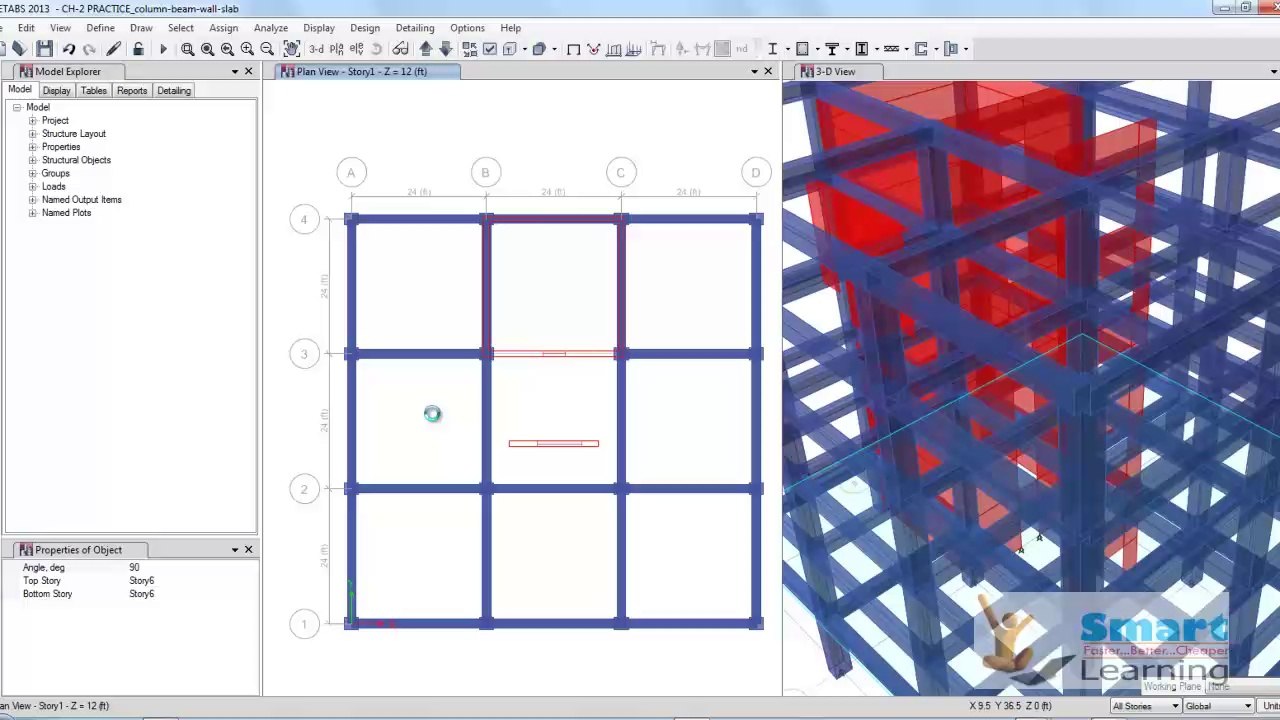Screen dimensions: 1280x720
Task: Expand the Named Output Items node
Action: point(32,200)
